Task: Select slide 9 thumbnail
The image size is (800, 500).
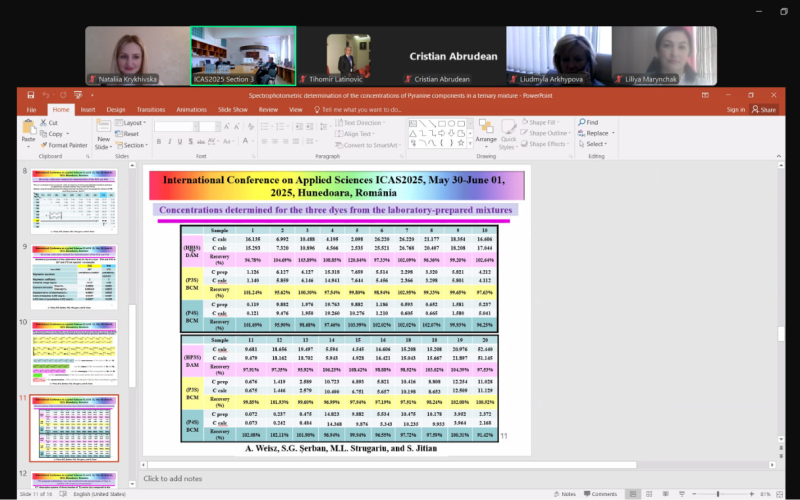Action: (74, 277)
